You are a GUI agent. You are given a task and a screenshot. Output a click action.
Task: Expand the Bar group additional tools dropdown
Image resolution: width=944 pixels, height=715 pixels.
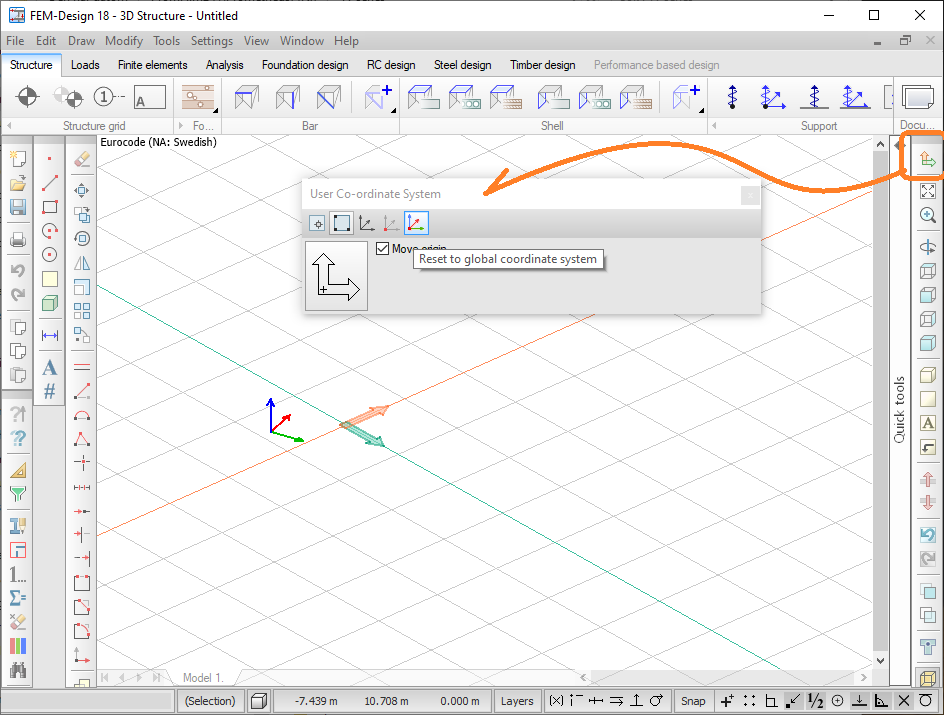coord(393,110)
